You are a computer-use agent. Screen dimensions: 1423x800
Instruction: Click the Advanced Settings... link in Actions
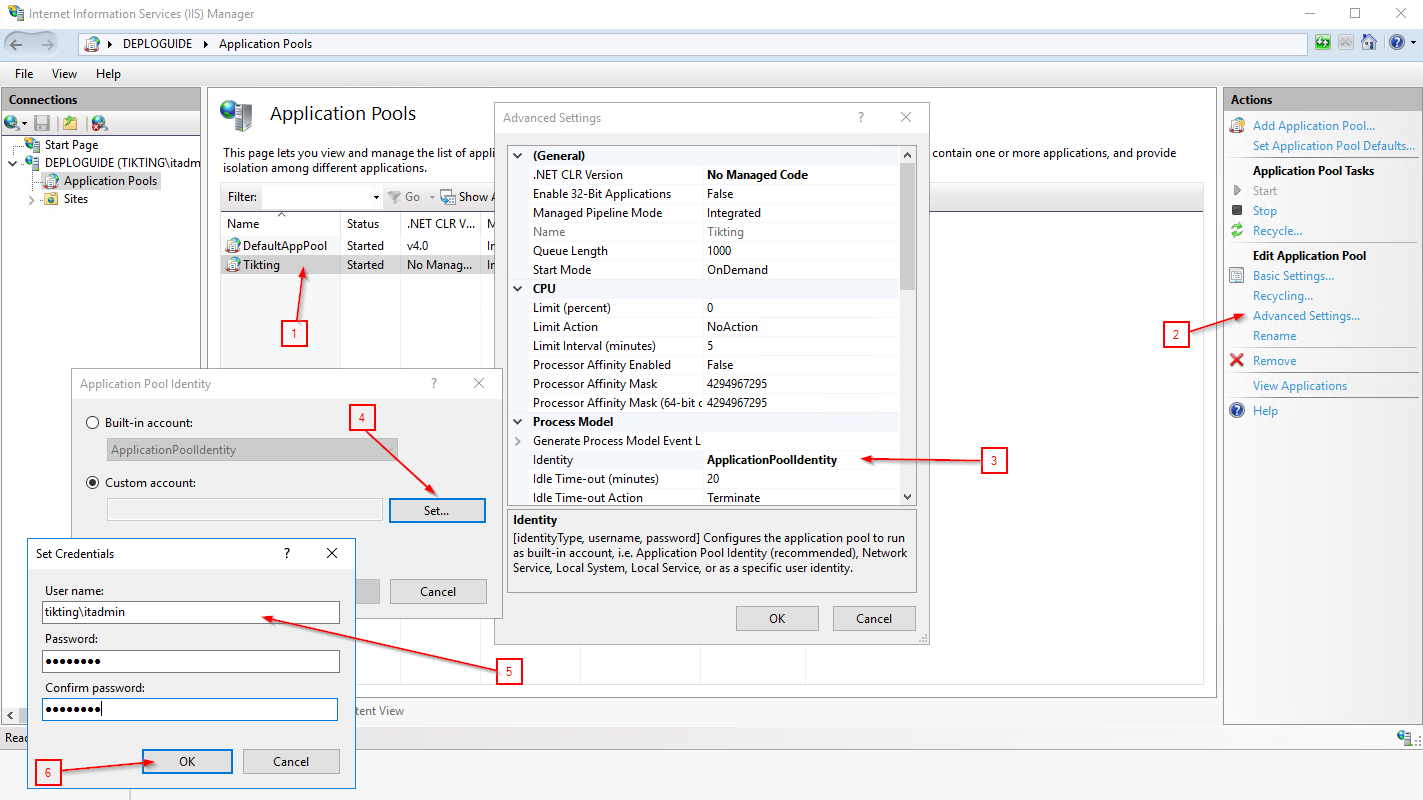click(1306, 316)
